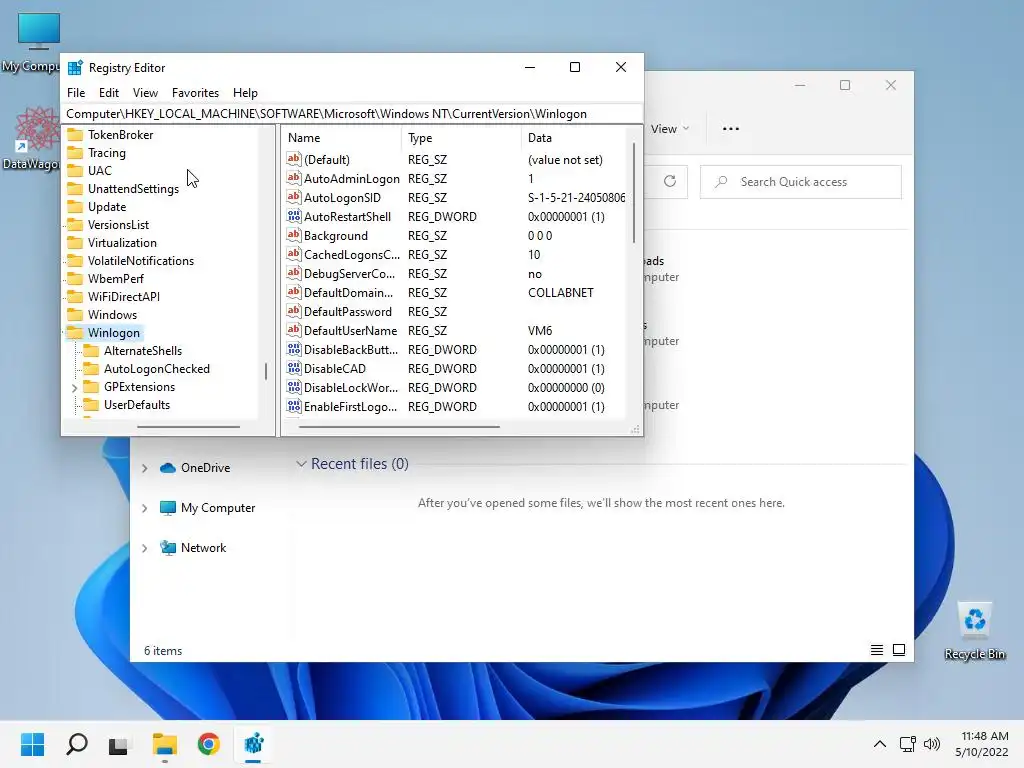Click the Virtualization folder icon
The height and width of the screenshot is (768, 1024).
click(x=76, y=242)
